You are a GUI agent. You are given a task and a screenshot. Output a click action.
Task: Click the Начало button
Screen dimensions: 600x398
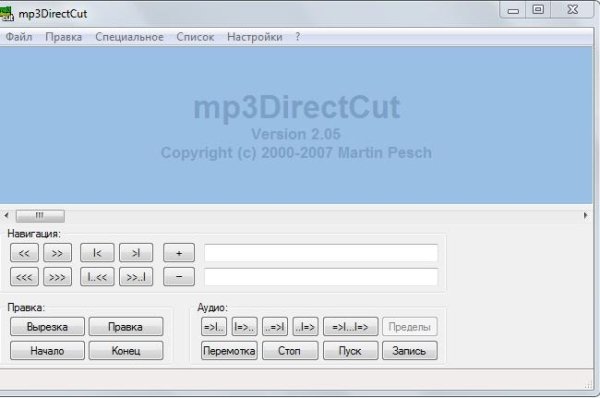coord(47,351)
